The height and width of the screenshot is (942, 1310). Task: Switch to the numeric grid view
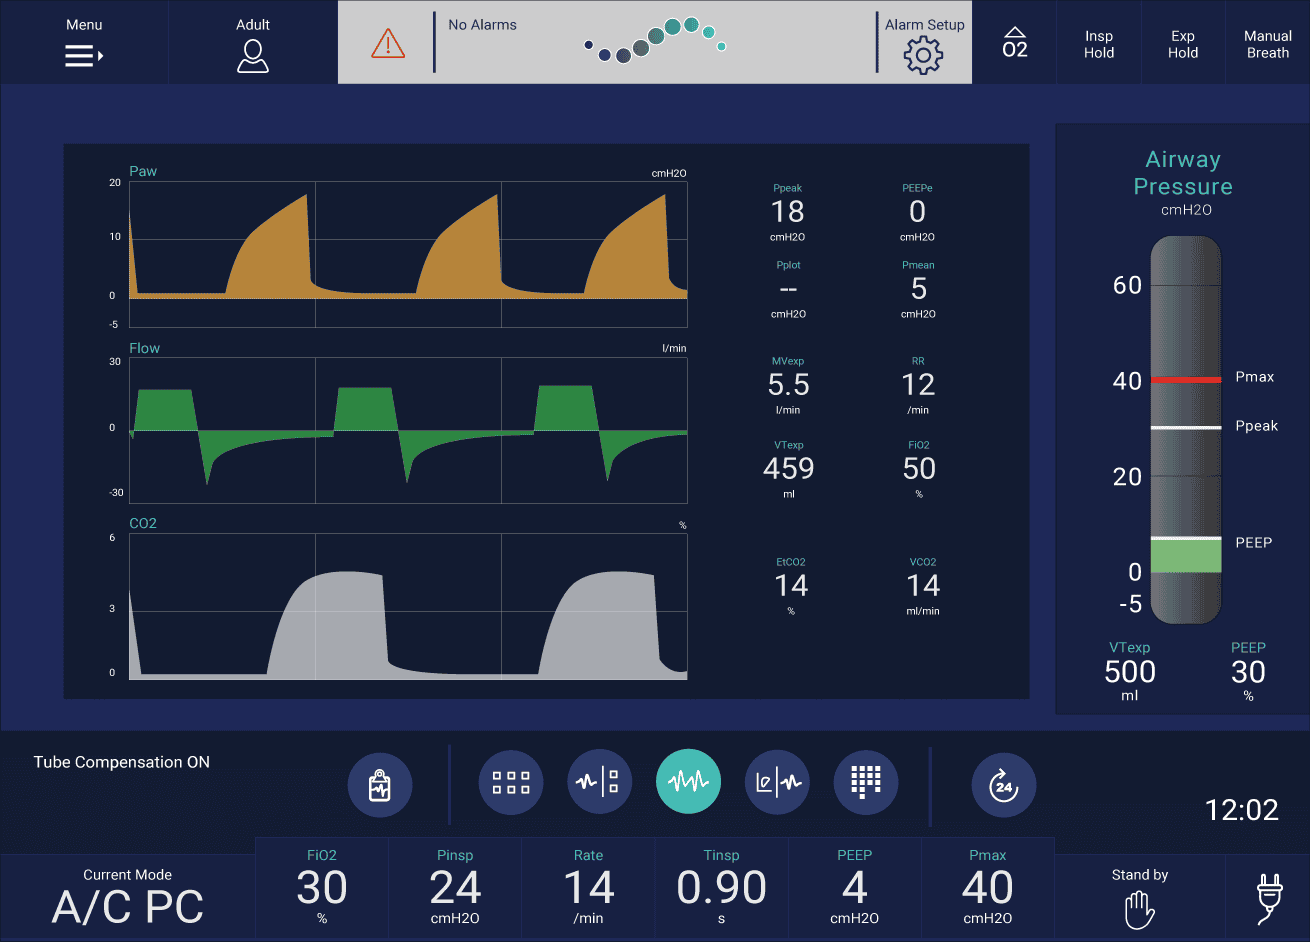click(511, 783)
